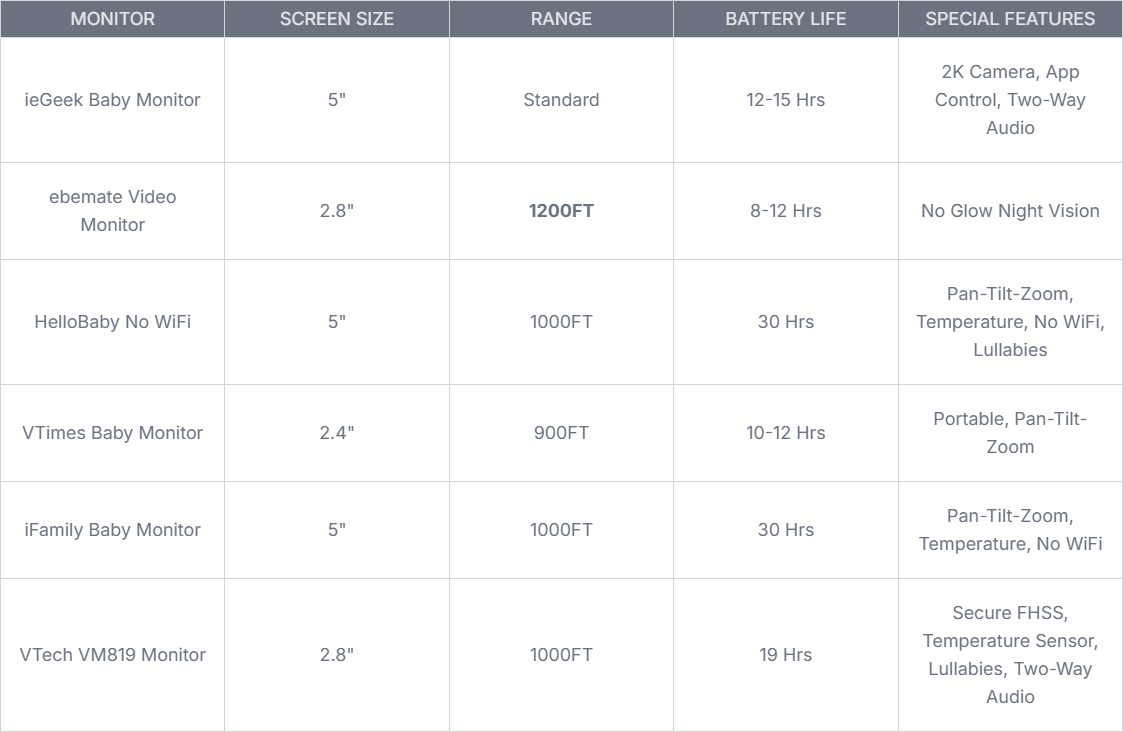Select the ieGeek Baby Monitor name cell

tap(112, 100)
